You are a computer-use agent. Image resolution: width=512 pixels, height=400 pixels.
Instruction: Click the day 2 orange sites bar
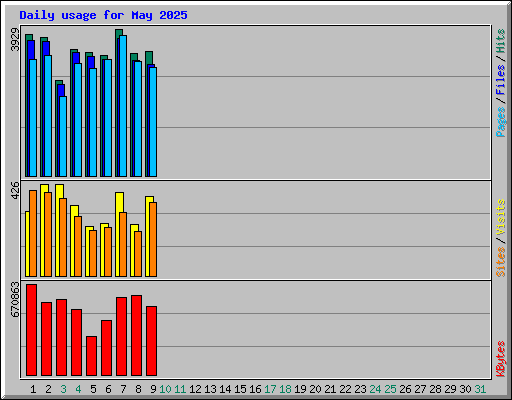[x=48, y=234]
